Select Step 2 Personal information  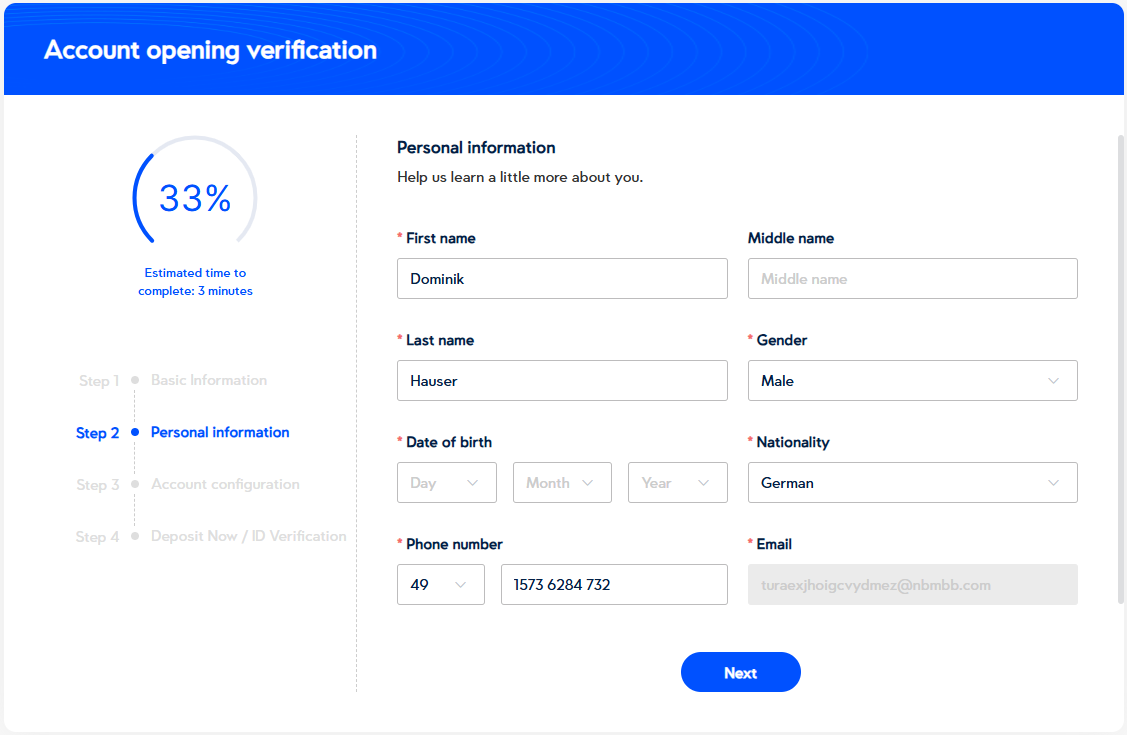click(x=183, y=433)
